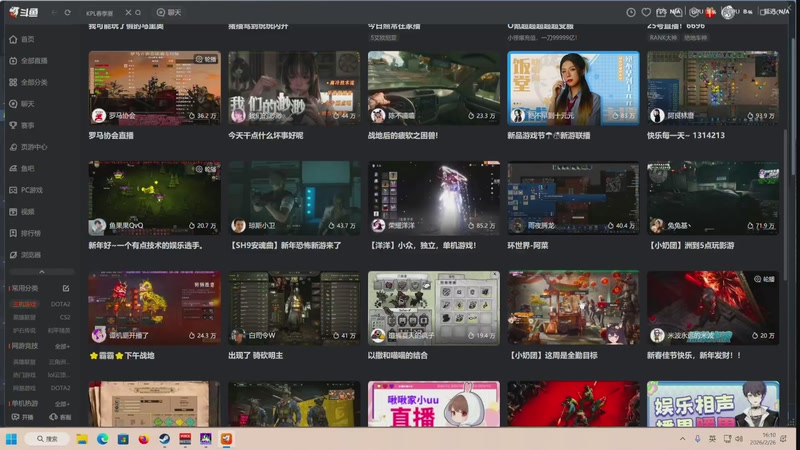Click the 开播 start streaming button
This screenshot has width=800, height=450.
22,417
